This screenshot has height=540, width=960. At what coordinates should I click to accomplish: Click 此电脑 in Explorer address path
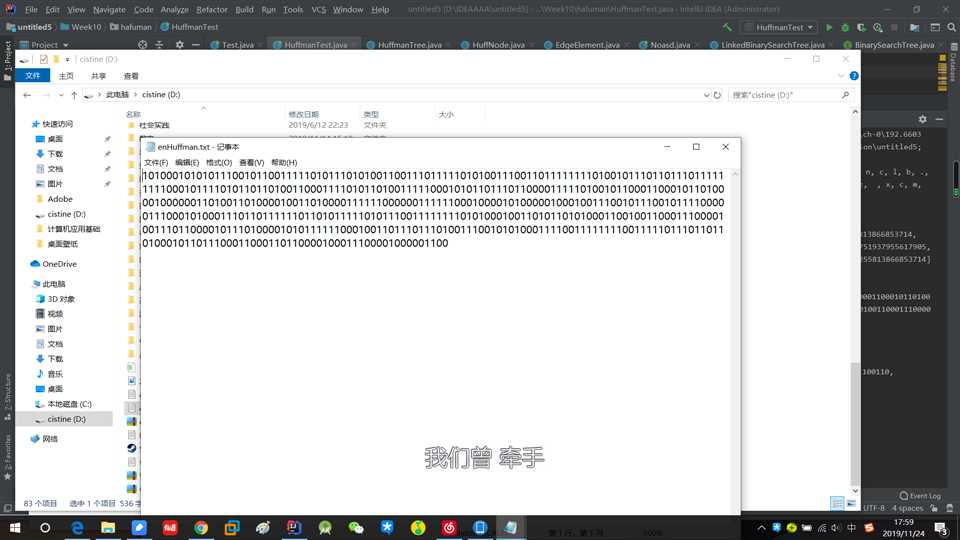point(117,95)
